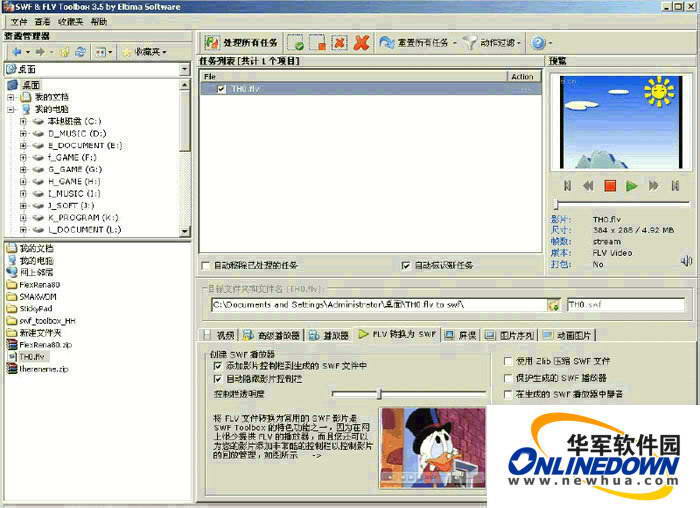
Task: Switch to the animated image tab
Action: pyautogui.click(x=567, y=335)
